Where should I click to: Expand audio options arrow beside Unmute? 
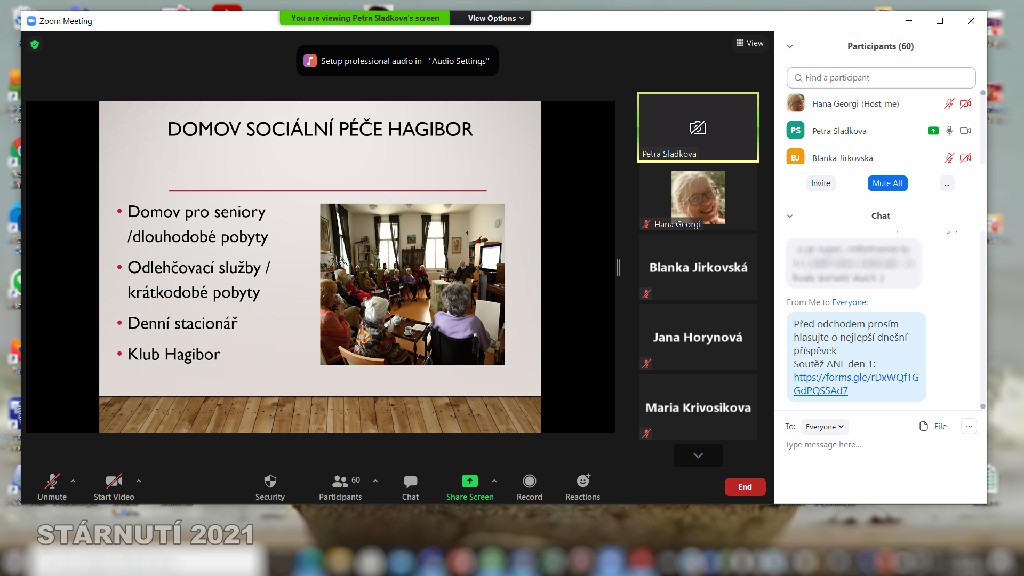coord(73,481)
